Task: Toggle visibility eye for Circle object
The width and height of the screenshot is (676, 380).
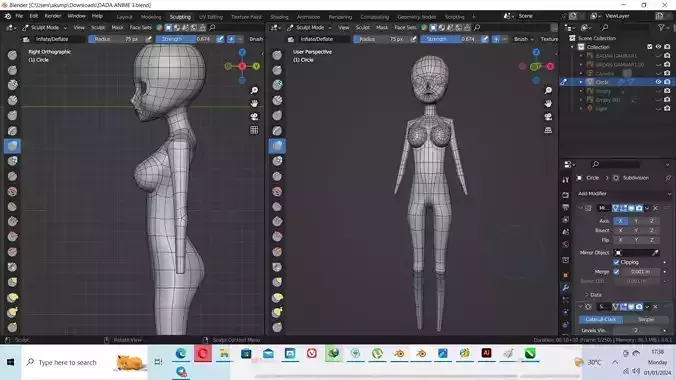Action: (x=658, y=82)
